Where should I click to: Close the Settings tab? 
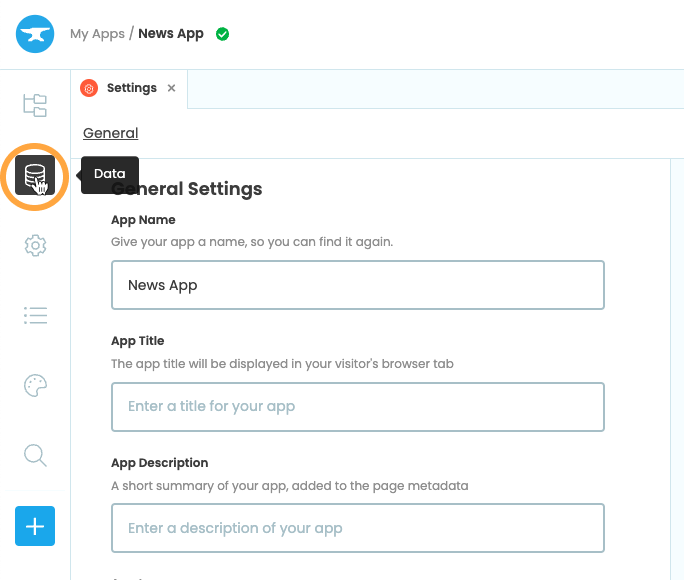pos(171,88)
